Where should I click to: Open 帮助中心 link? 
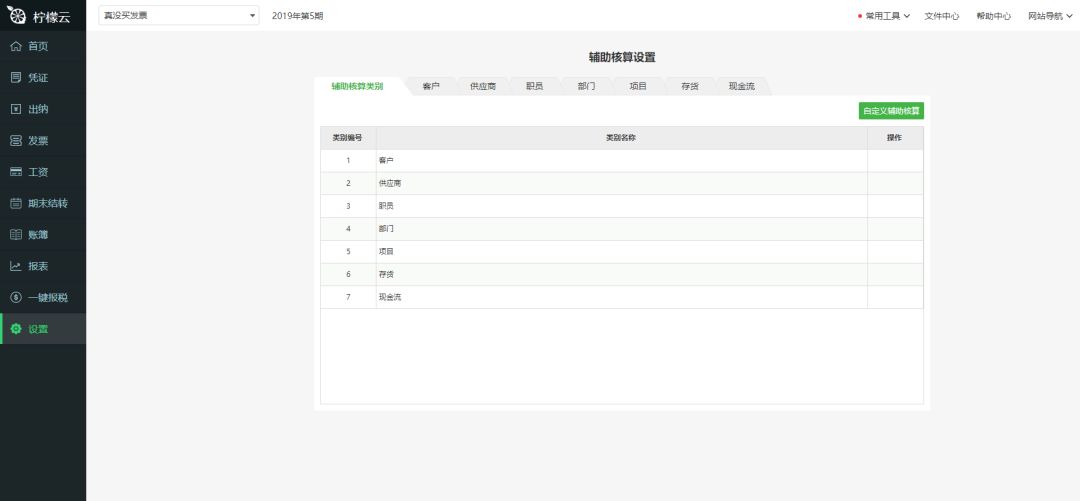click(993, 16)
